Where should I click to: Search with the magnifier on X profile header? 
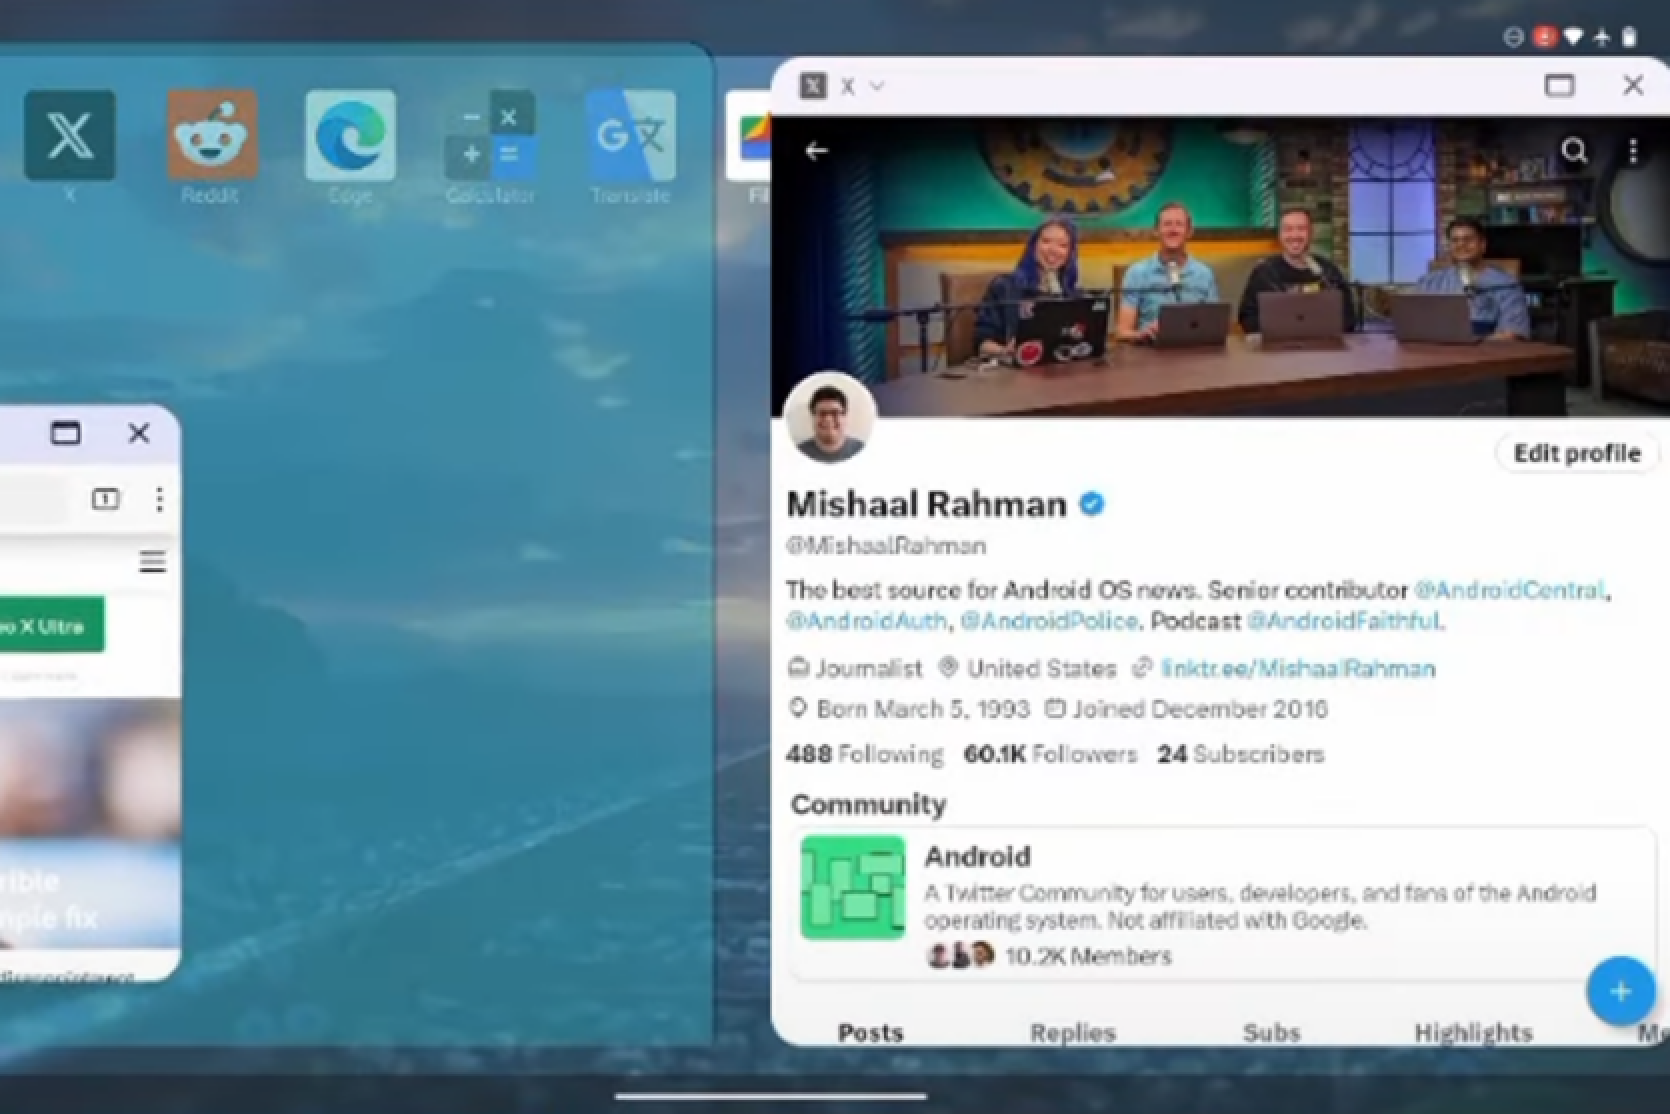1575,151
